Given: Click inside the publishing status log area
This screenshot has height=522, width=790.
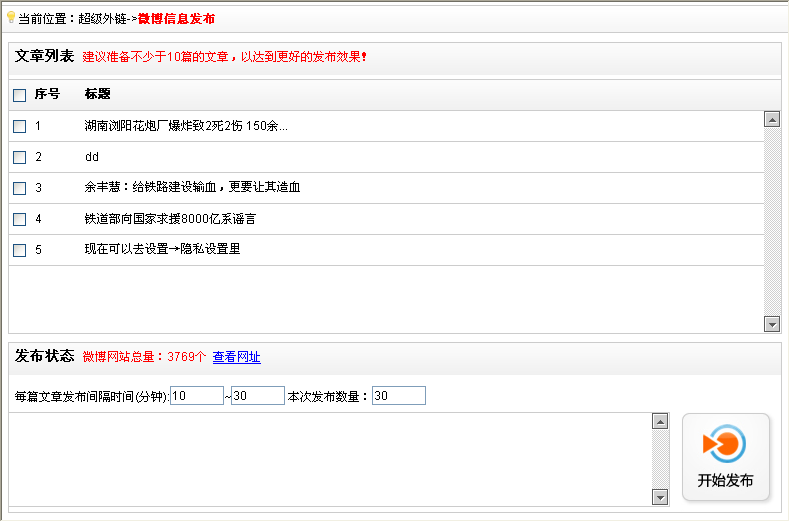Looking at the screenshot, I should pos(330,459).
